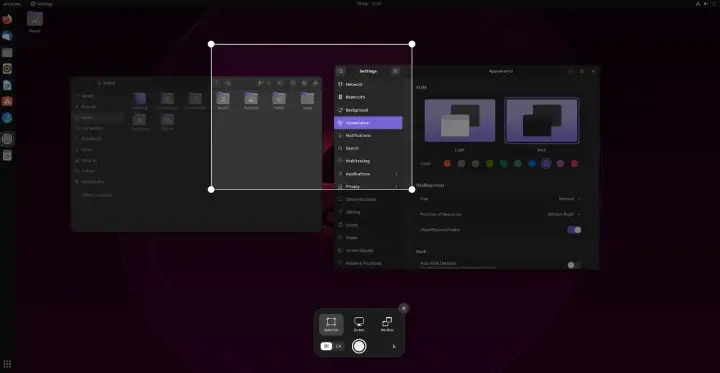Toggle Show Personal Folder switch
This screenshot has height=373, width=720.
pyautogui.click(x=574, y=230)
